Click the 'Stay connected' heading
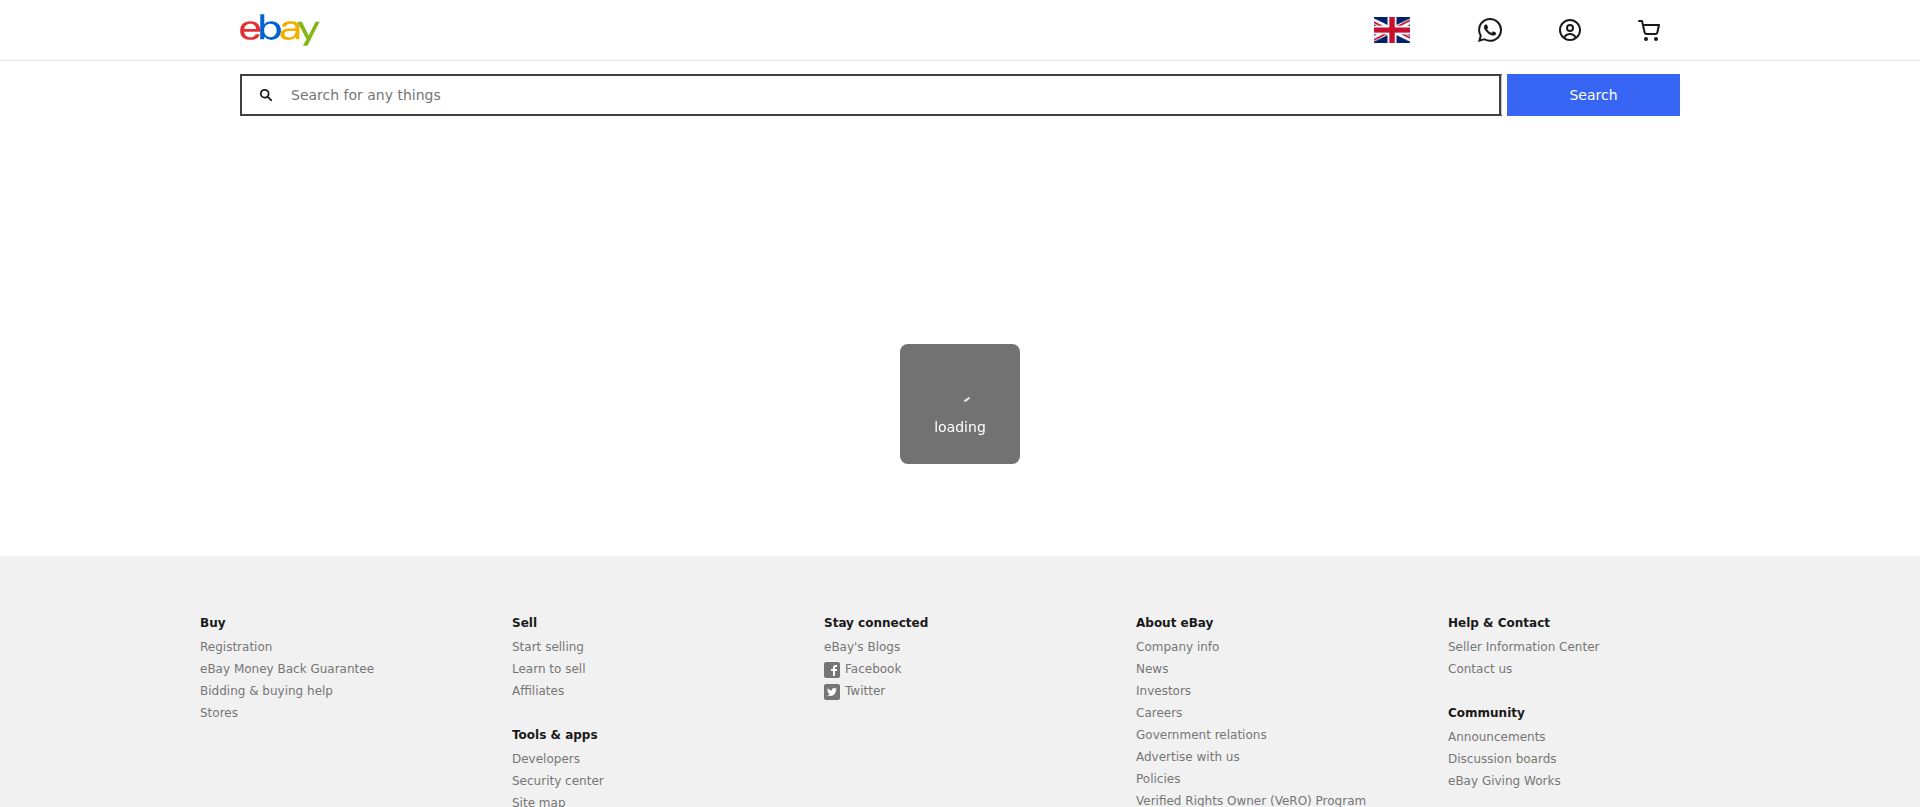1920x807 pixels. 876,623
